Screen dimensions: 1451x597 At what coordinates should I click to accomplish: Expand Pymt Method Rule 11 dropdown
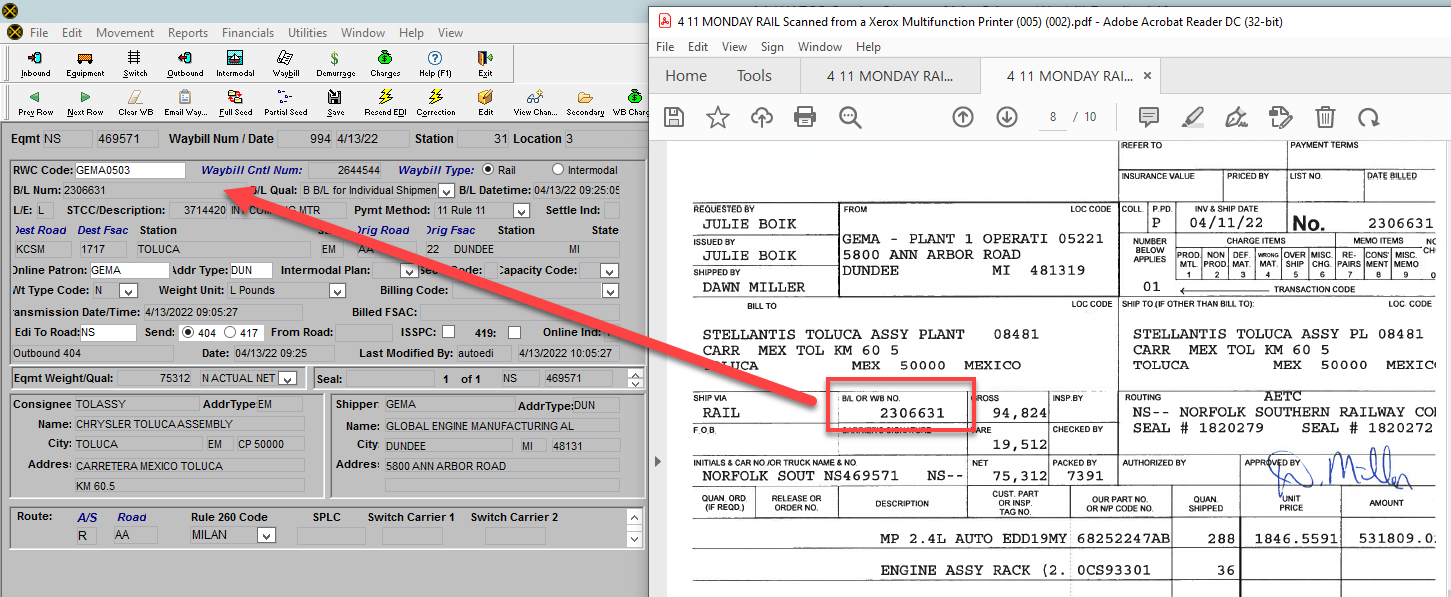point(521,211)
